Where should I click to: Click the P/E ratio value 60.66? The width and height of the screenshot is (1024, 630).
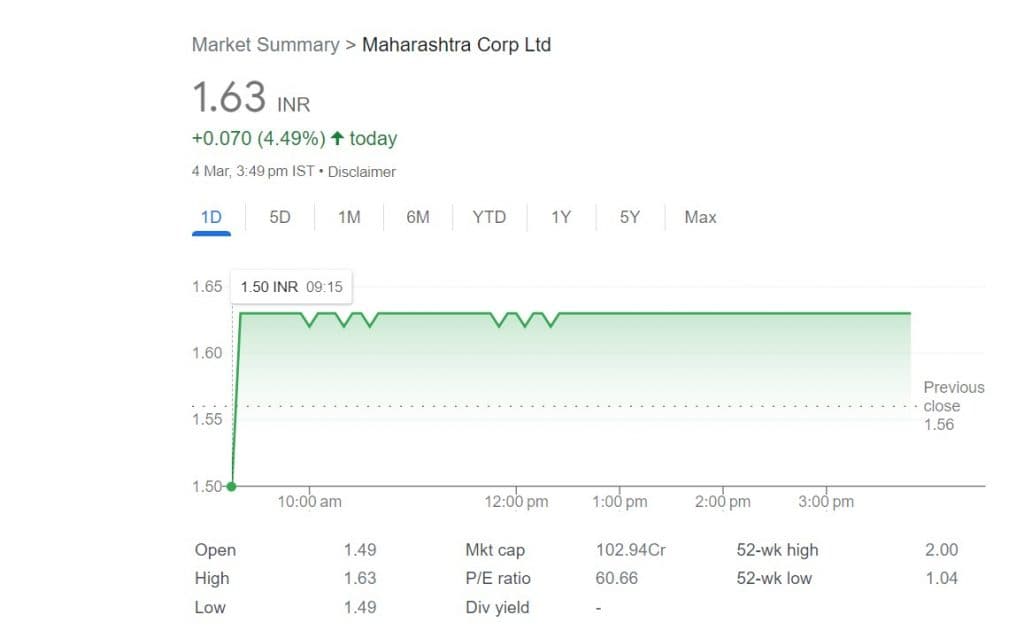click(617, 578)
